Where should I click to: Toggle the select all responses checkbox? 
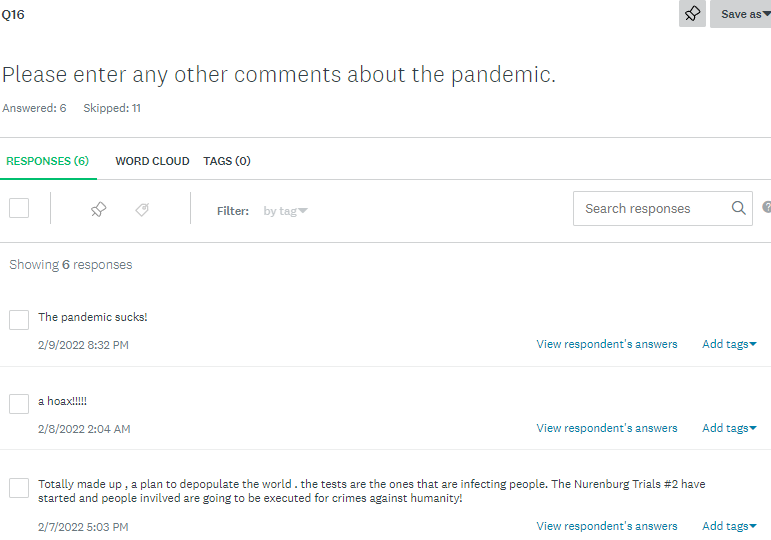[19, 208]
